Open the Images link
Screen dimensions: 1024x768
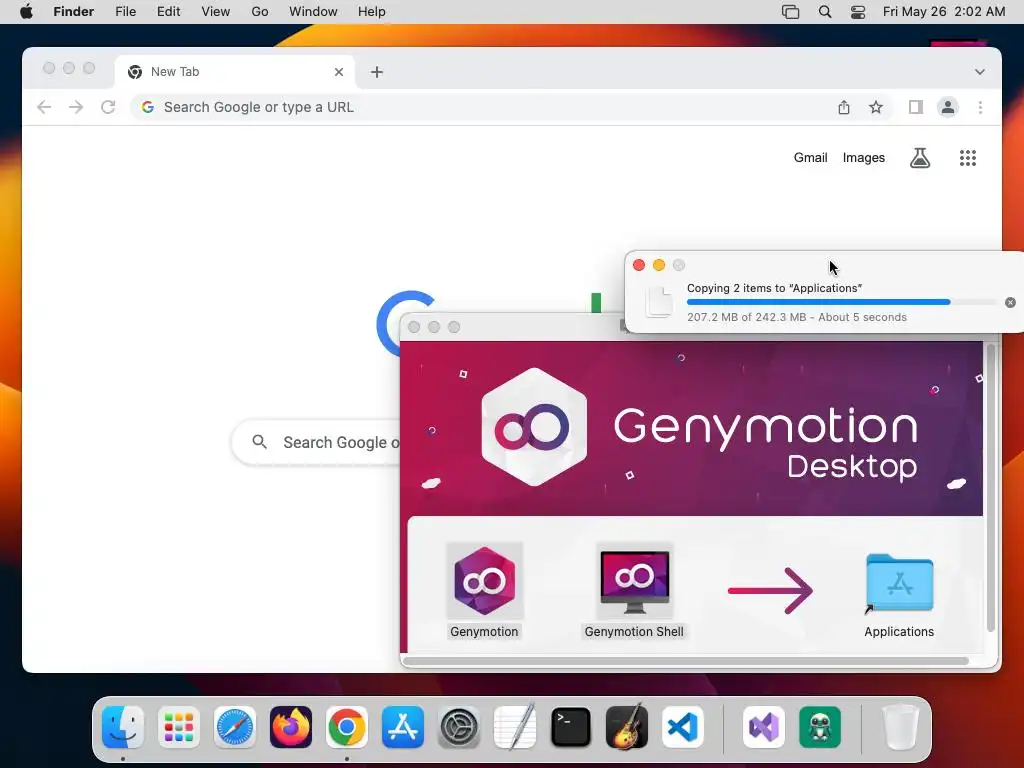coord(863,157)
